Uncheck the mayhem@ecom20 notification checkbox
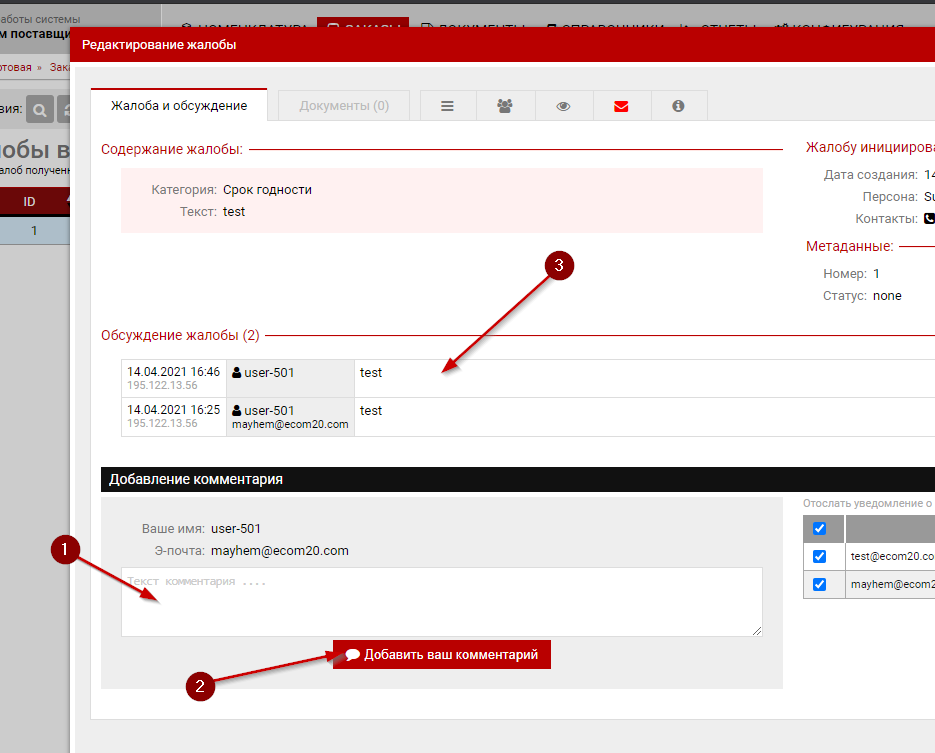This screenshot has width=935, height=753. 820,584
